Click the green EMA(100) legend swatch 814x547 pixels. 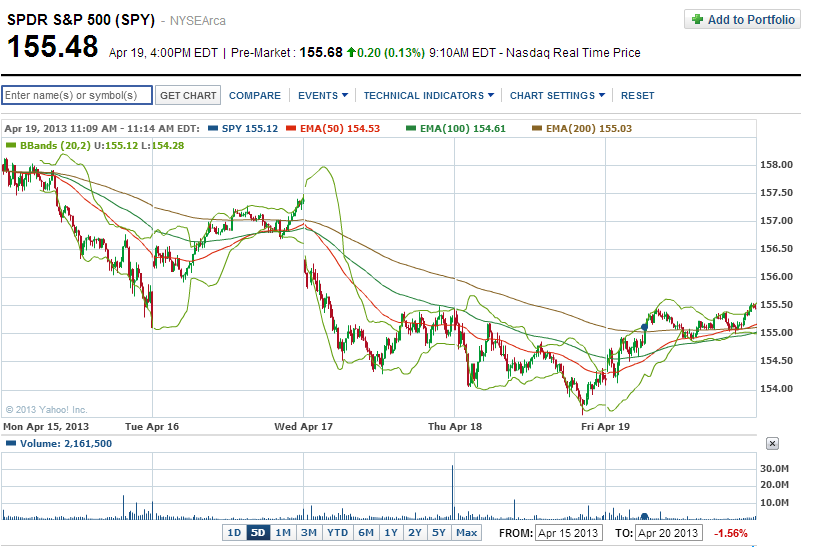point(411,129)
